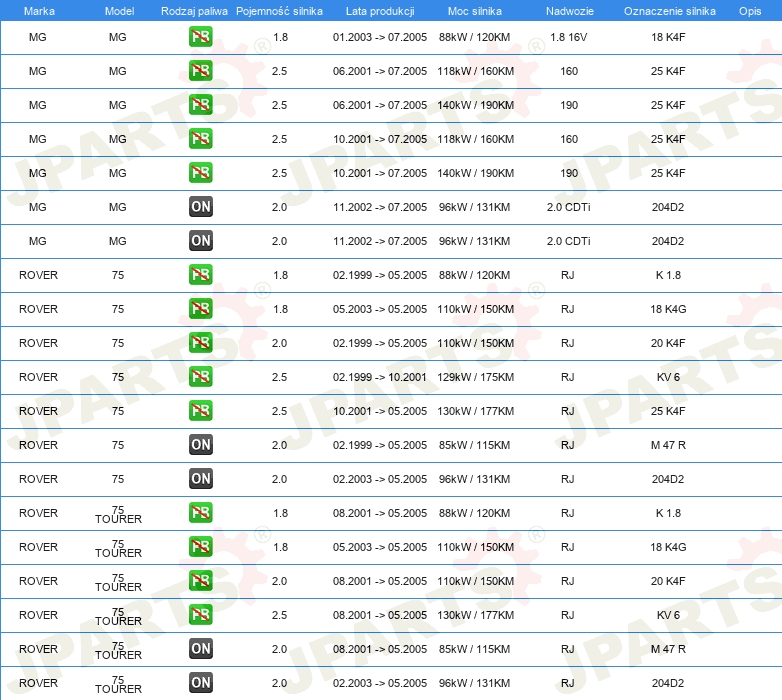Image resolution: width=782 pixels, height=700 pixels.
Task: Click the PB icon for Rover 75 02.1999 K 1.8
Action: pos(200,275)
